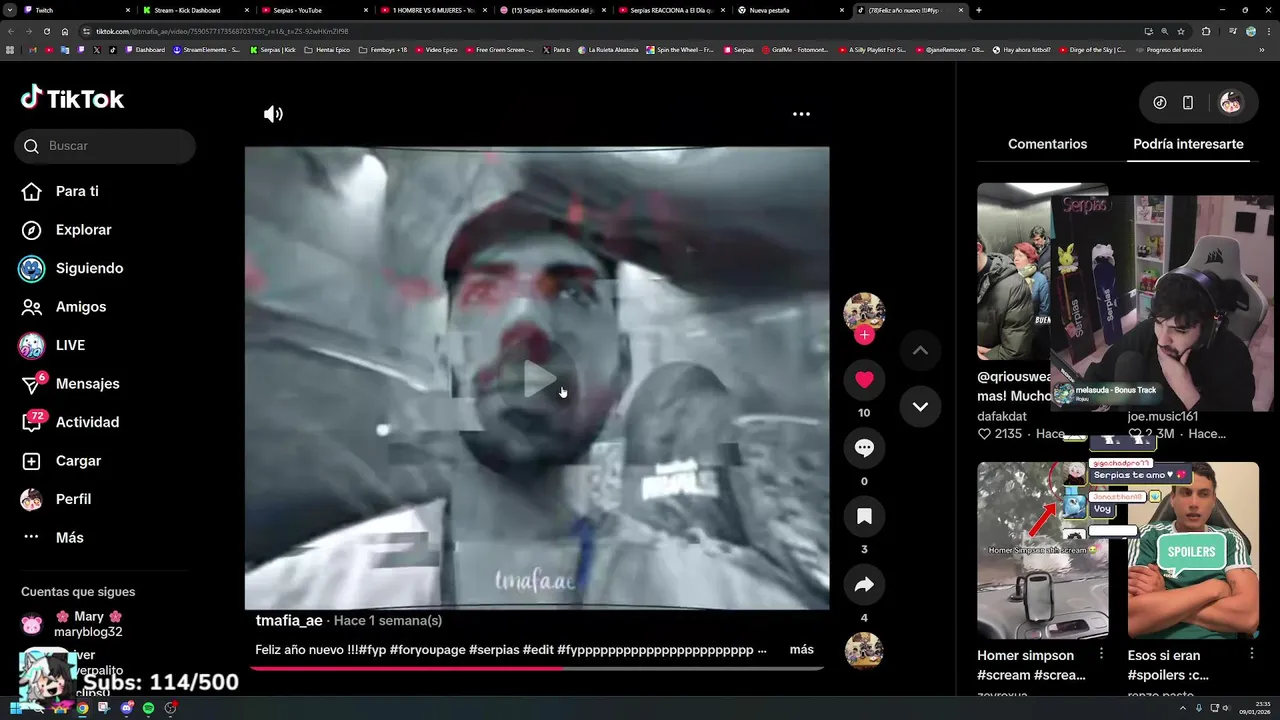The height and width of the screenshot is (720, 1280).
Task: Open the creator avatar beside the video
Action: tap(864, 312)
